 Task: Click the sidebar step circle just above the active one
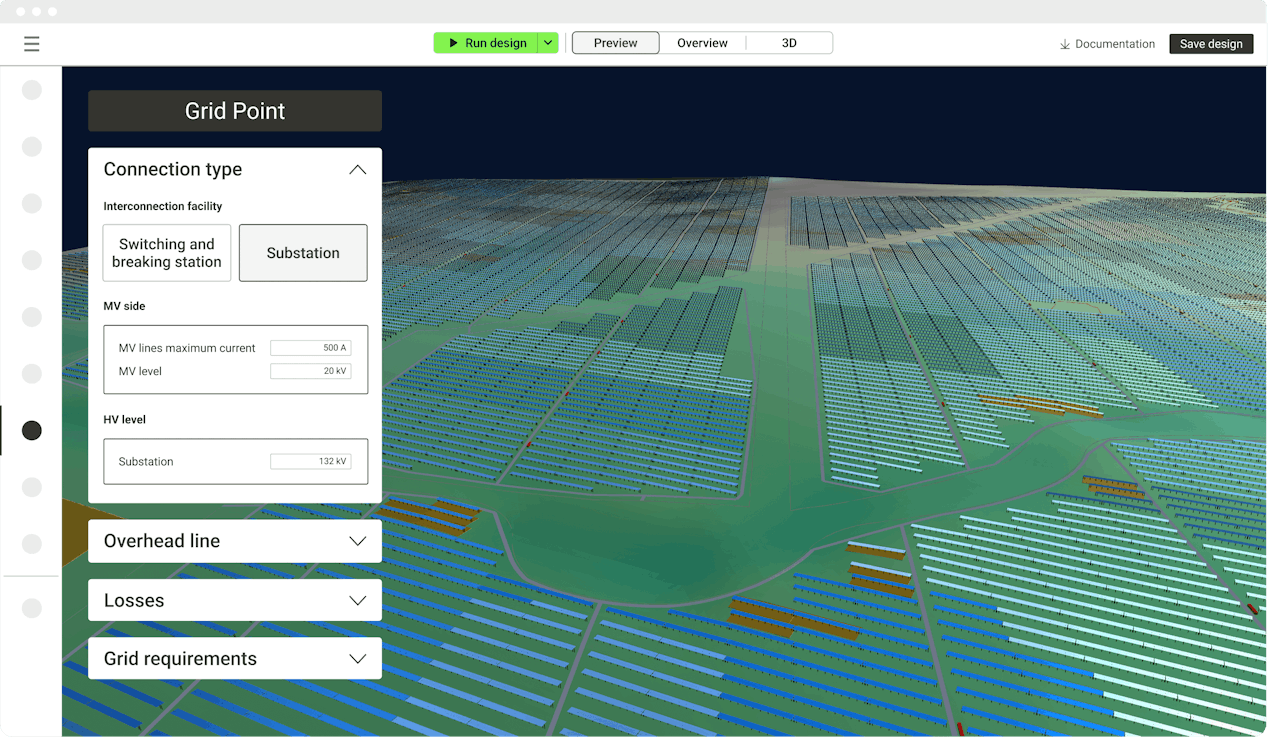[32, 374]
